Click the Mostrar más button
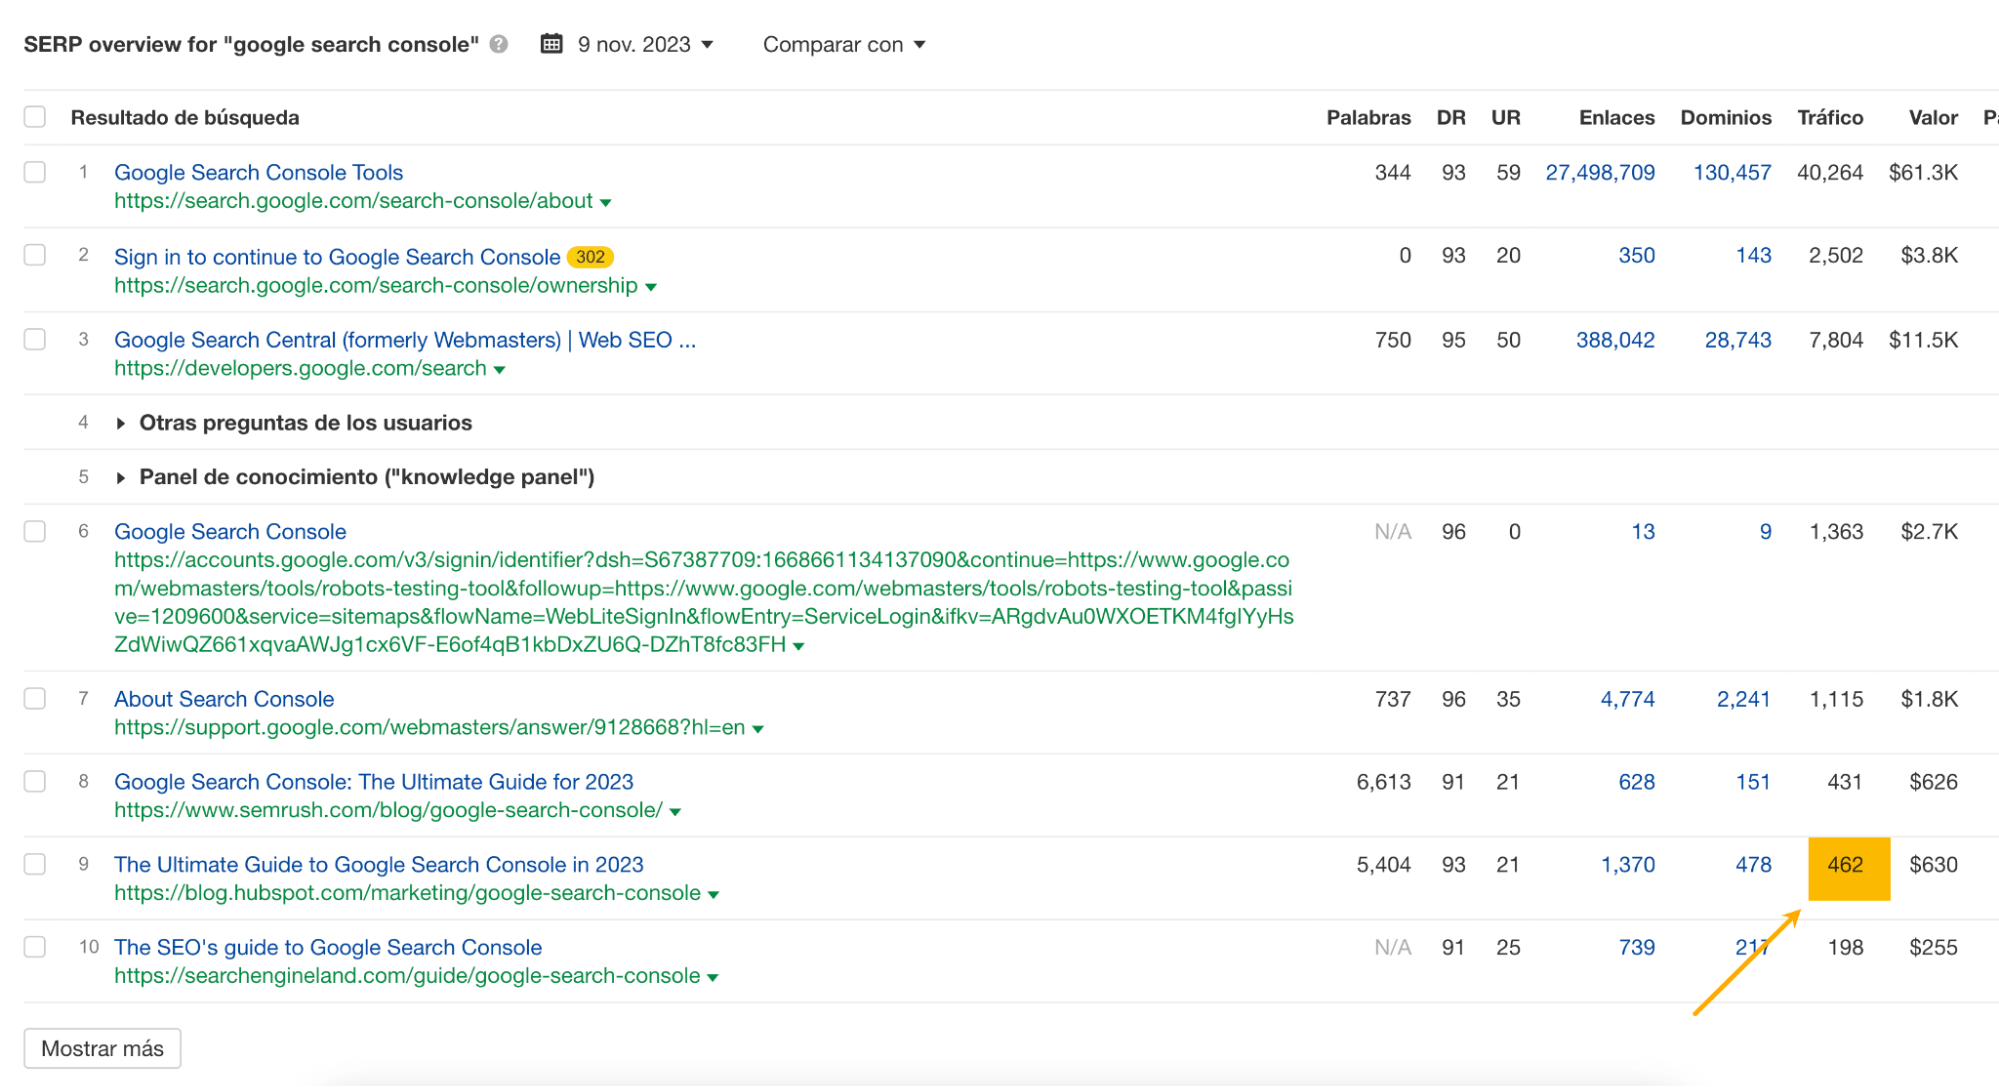The width and height of the screenshot is (1999, 1087). 101,1048
